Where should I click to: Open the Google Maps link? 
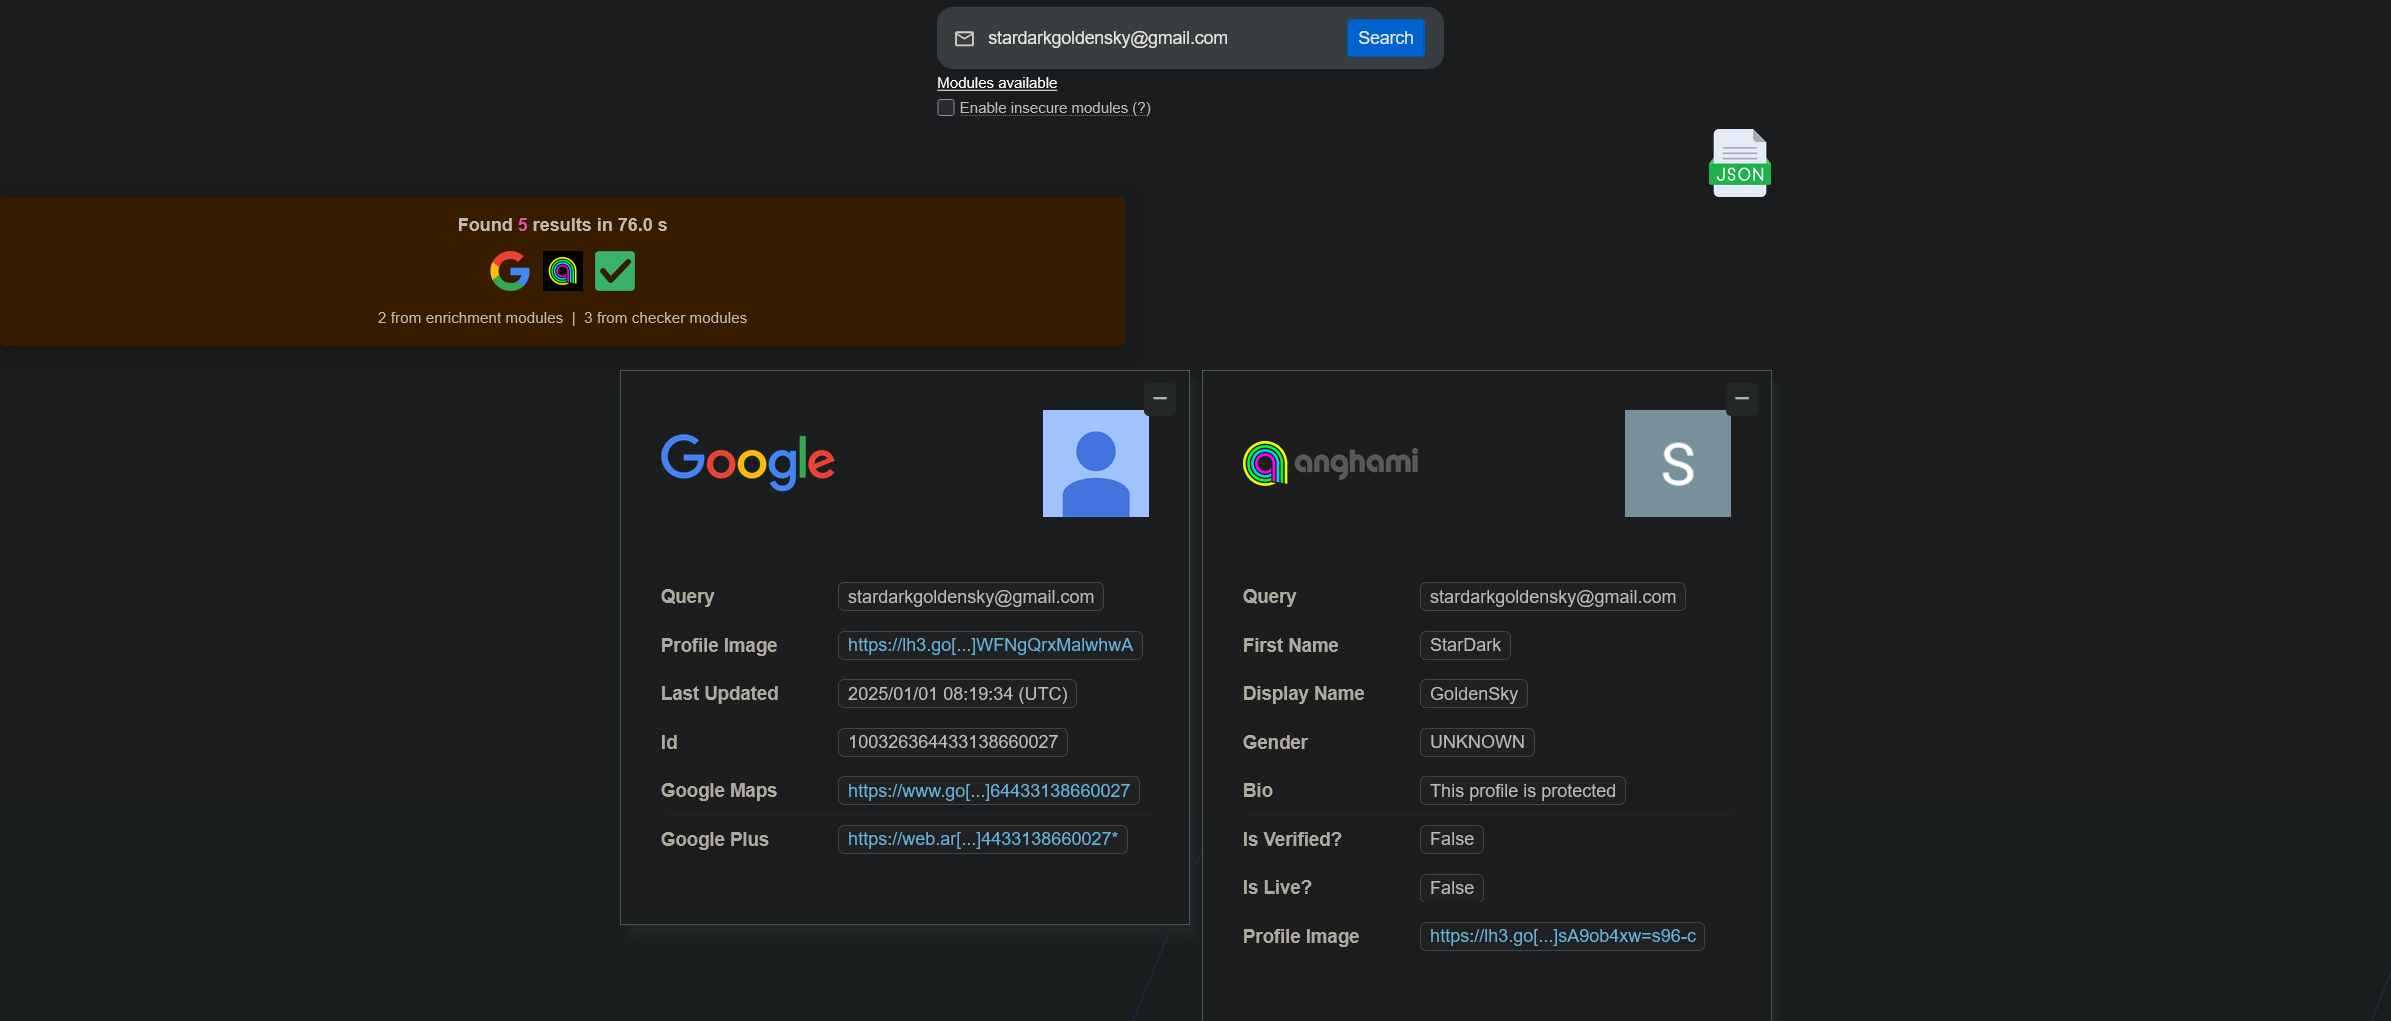coord(989,791)
